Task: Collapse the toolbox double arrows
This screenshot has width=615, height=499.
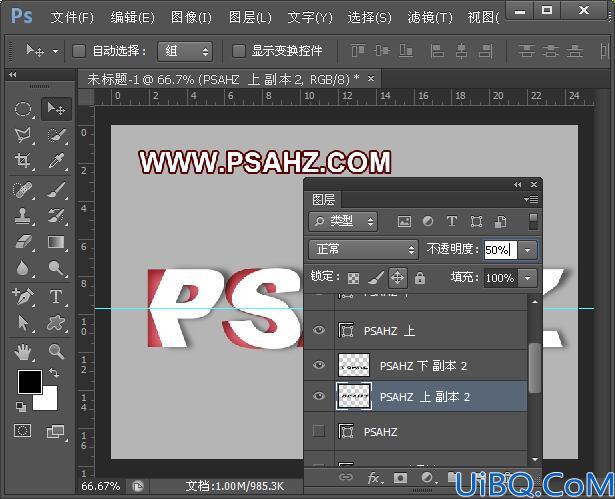Action: point(13,75)
